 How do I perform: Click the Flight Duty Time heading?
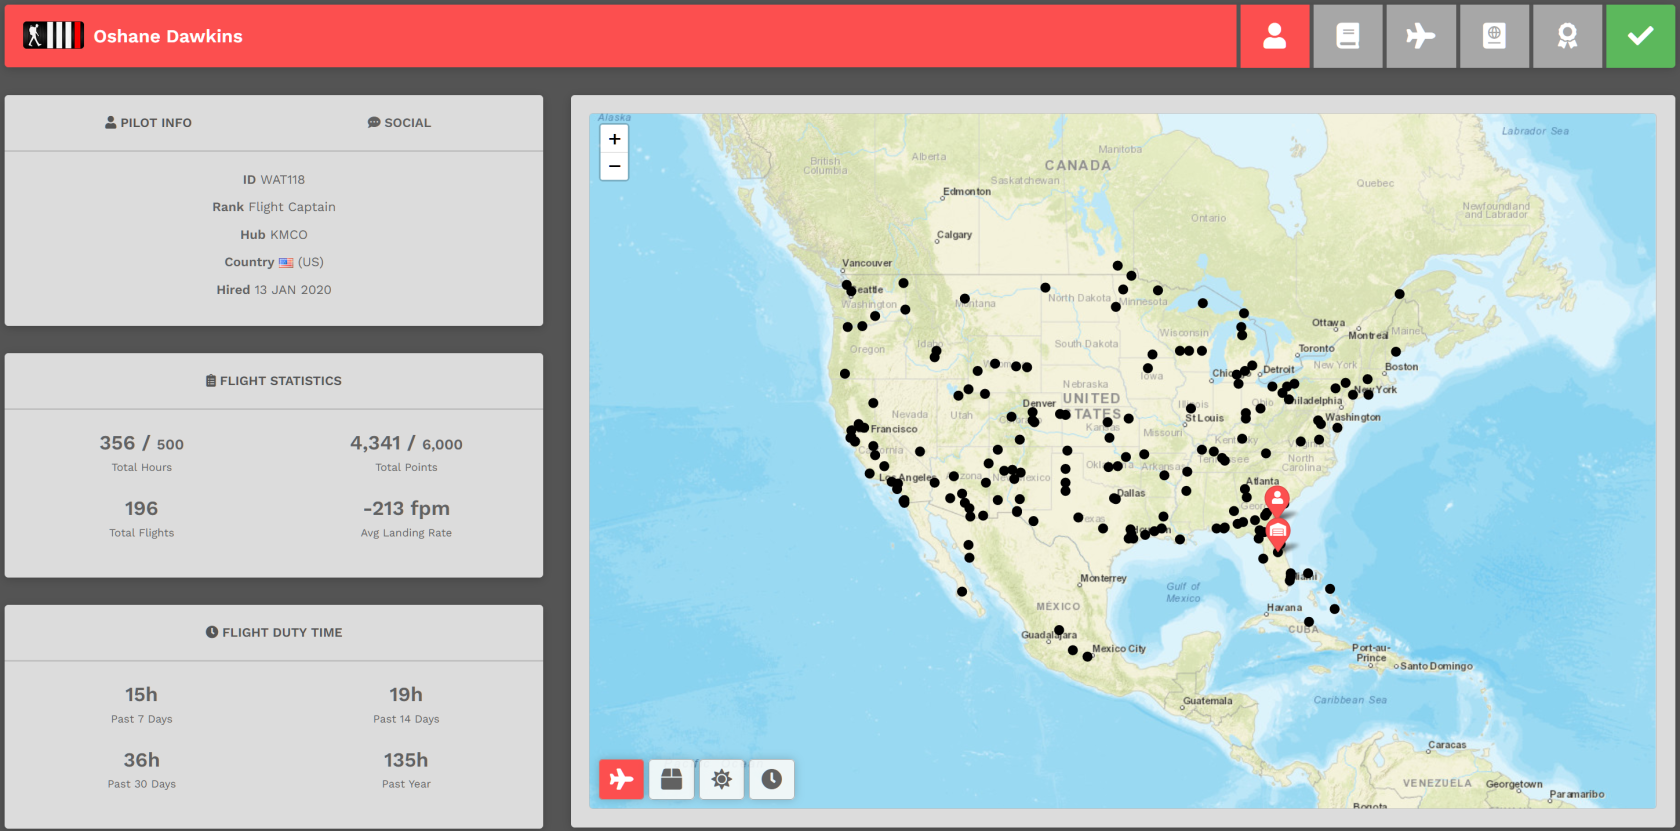click(274, 633)
